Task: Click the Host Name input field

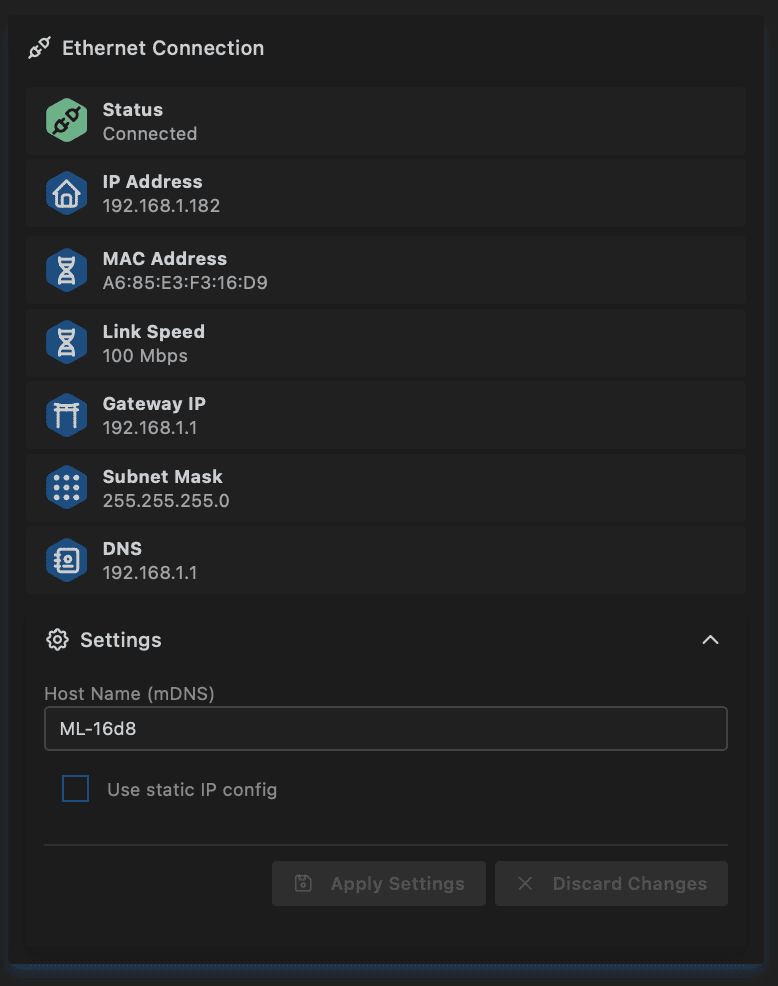Action: pyautogui.click(x=385, y=729)
